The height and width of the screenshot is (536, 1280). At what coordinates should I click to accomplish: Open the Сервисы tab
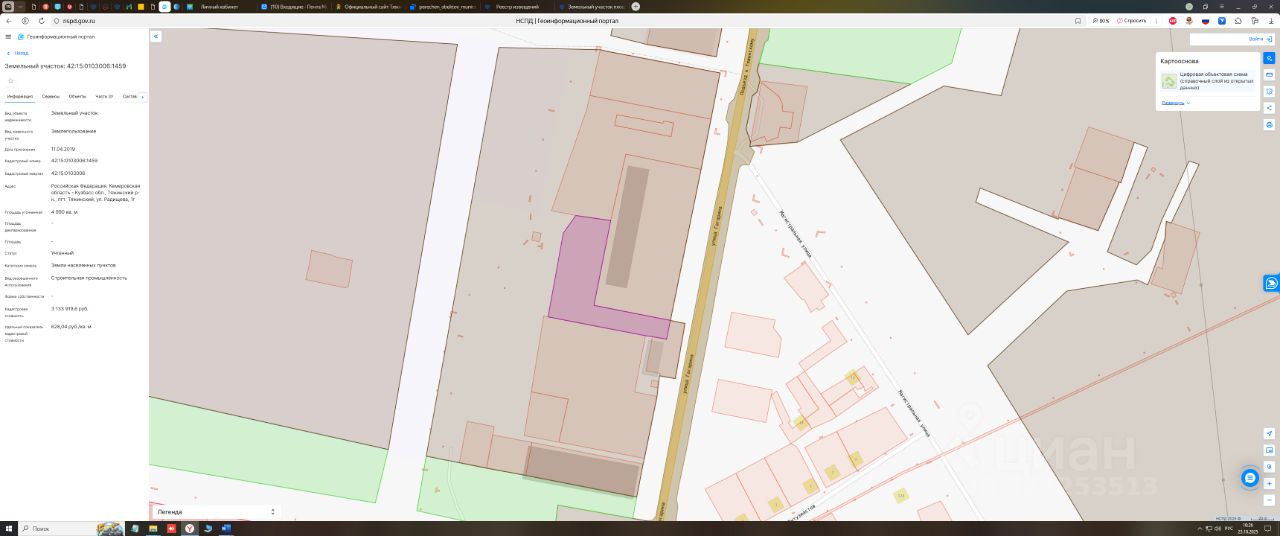click(51, 97)
